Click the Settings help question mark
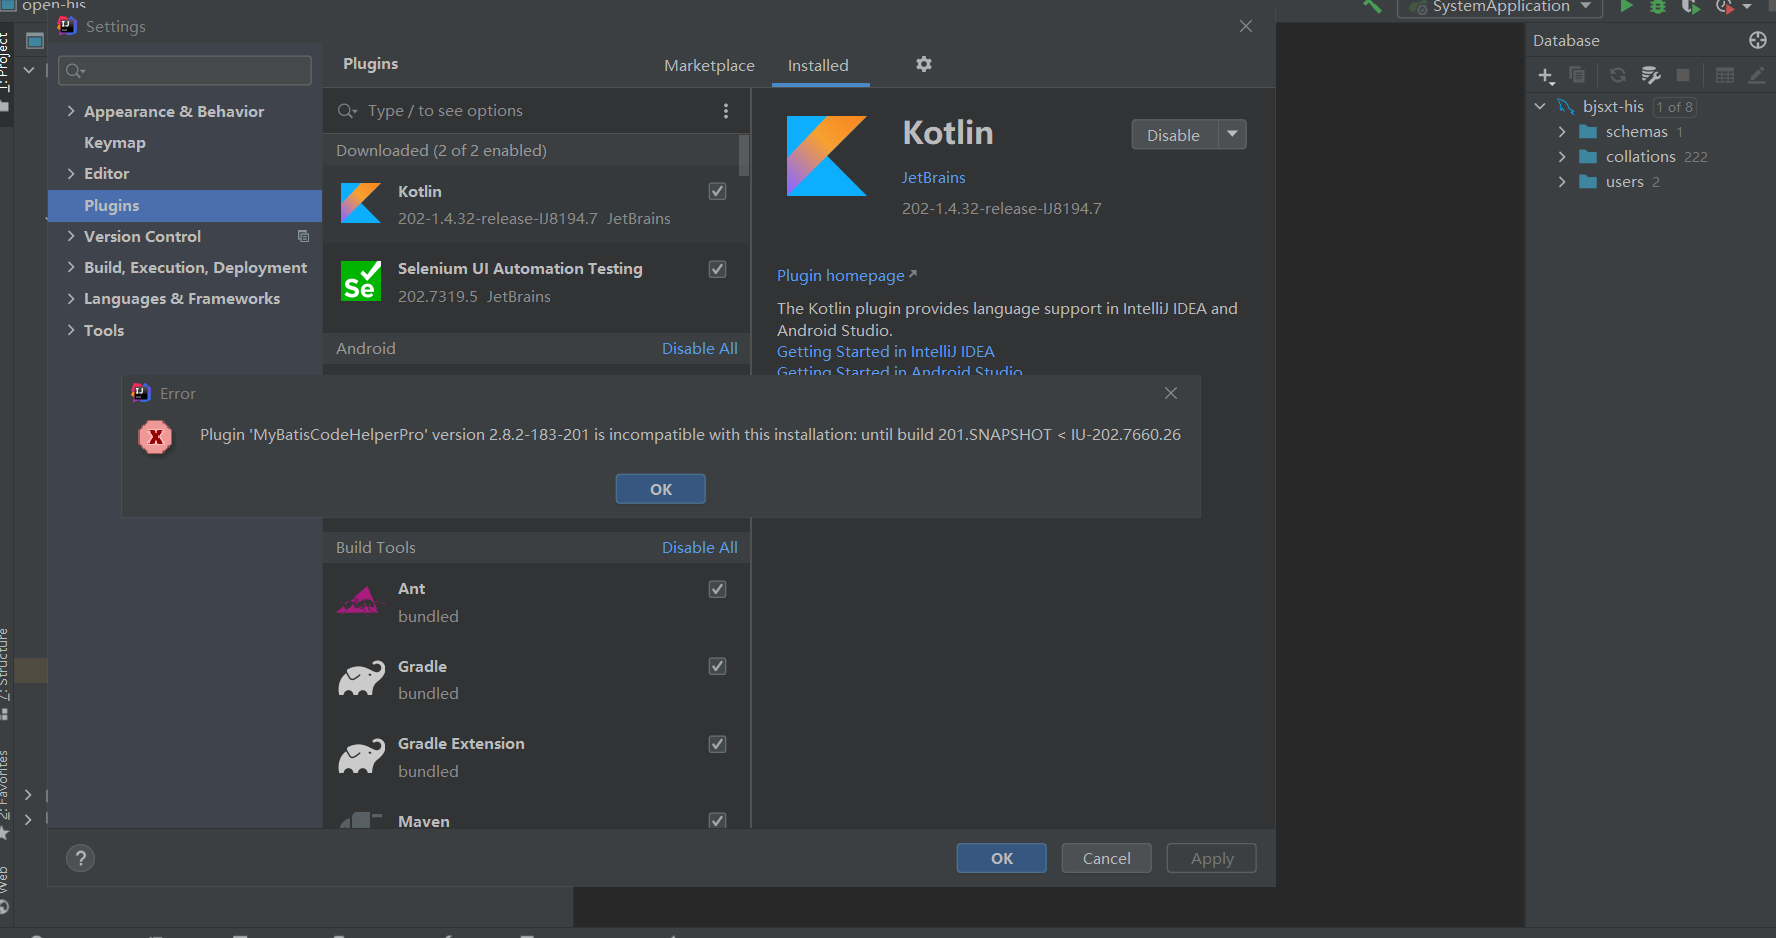1776x938 pixels. pyautogui.click(x=80, y=858)
